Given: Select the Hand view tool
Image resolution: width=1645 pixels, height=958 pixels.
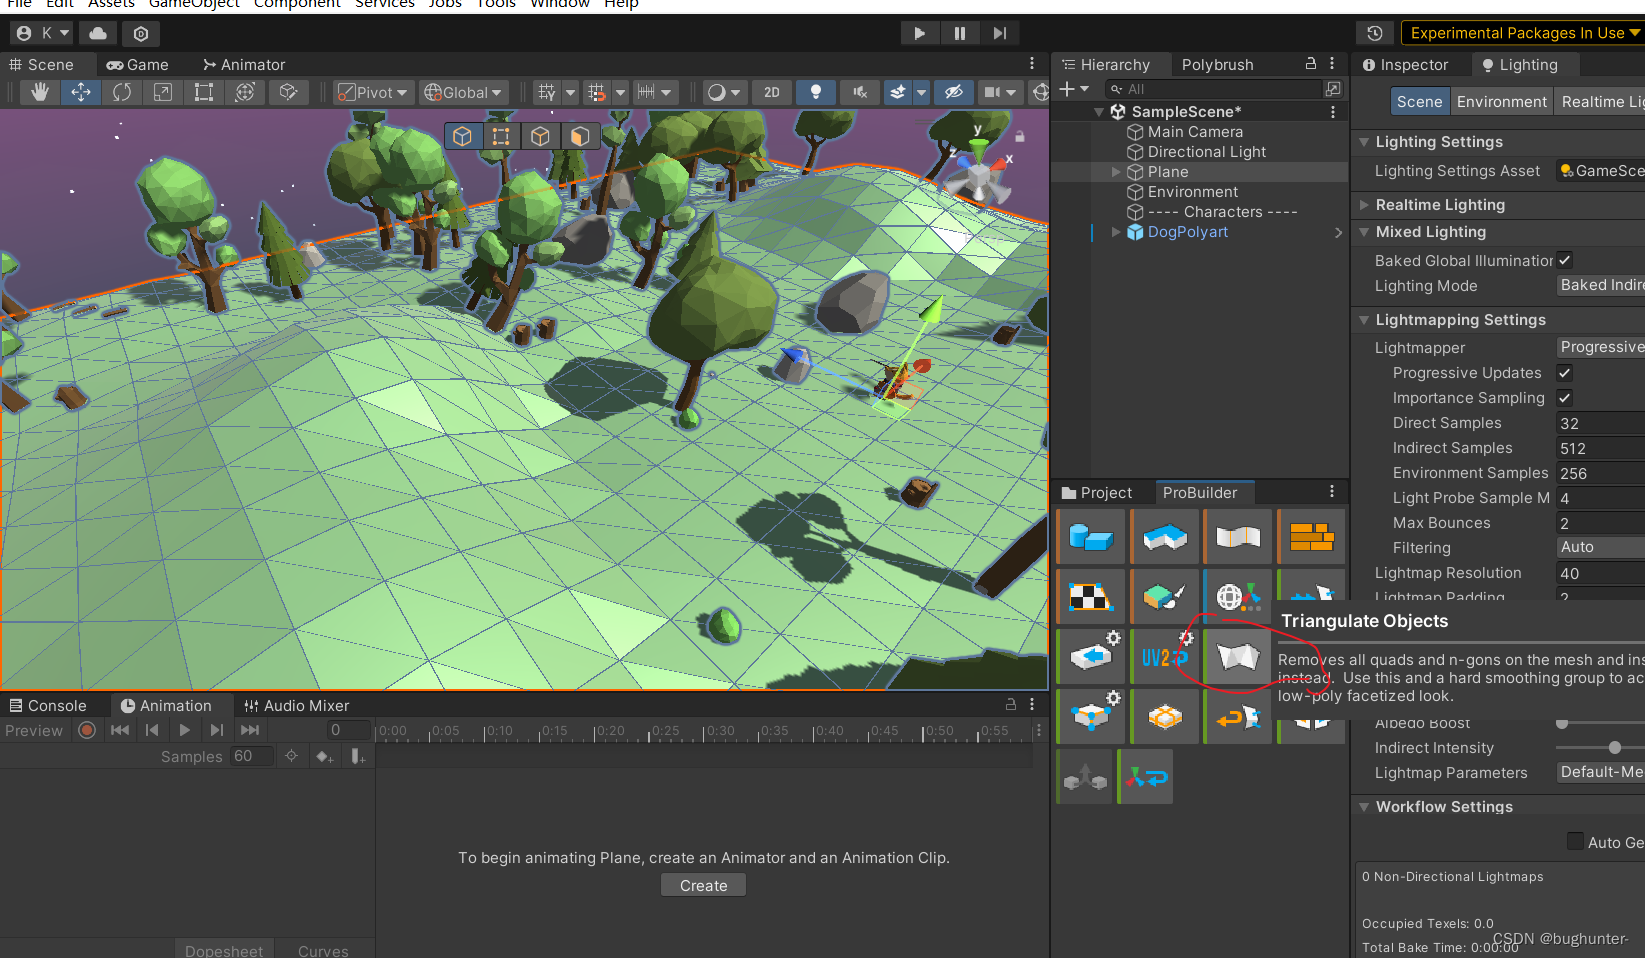Looking at the screenshot, I should pyautogui.click(x=40, y=92).
